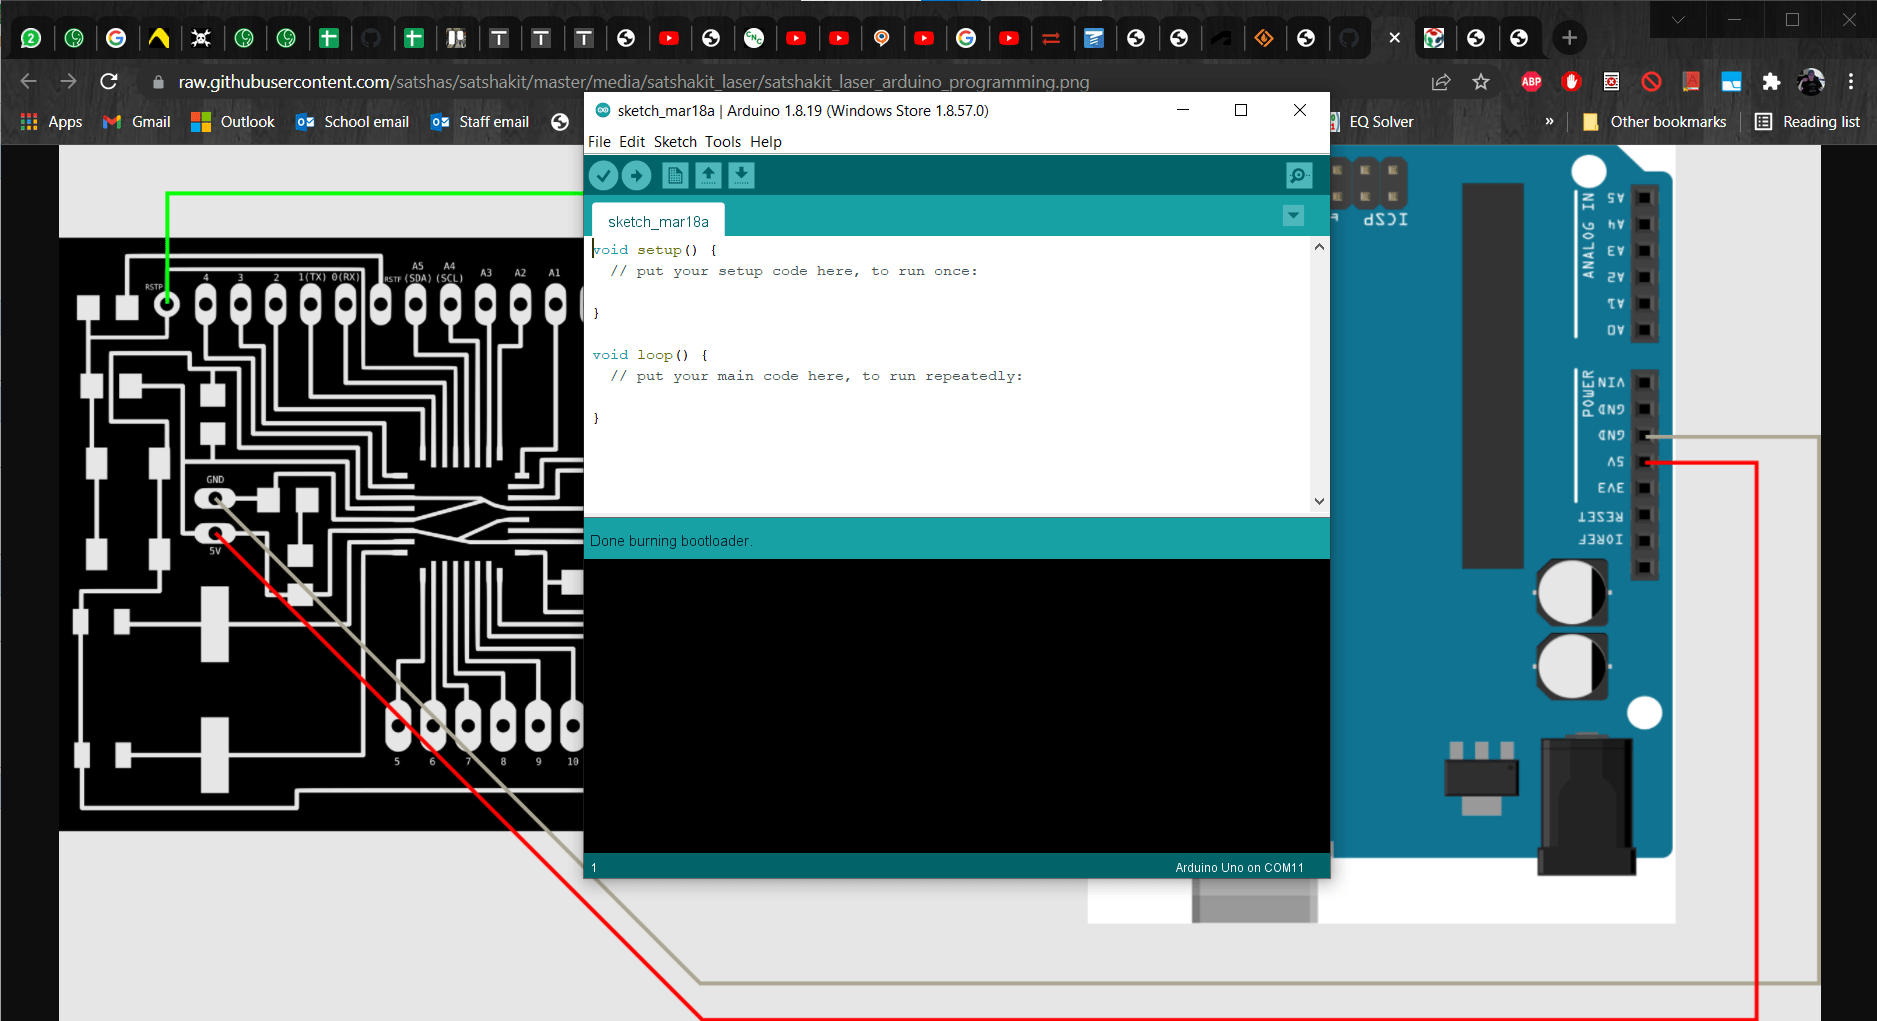This screenshot has height=1021, width=1877.
Task: Switch to the black swoosh favicon tab
Action: (x=1221, y=38)
